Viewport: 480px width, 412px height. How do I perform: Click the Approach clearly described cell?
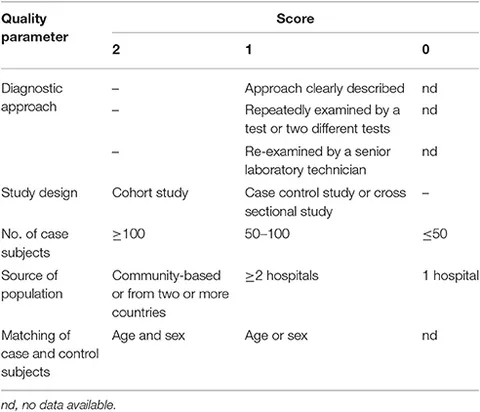click(x=325, y=88)
